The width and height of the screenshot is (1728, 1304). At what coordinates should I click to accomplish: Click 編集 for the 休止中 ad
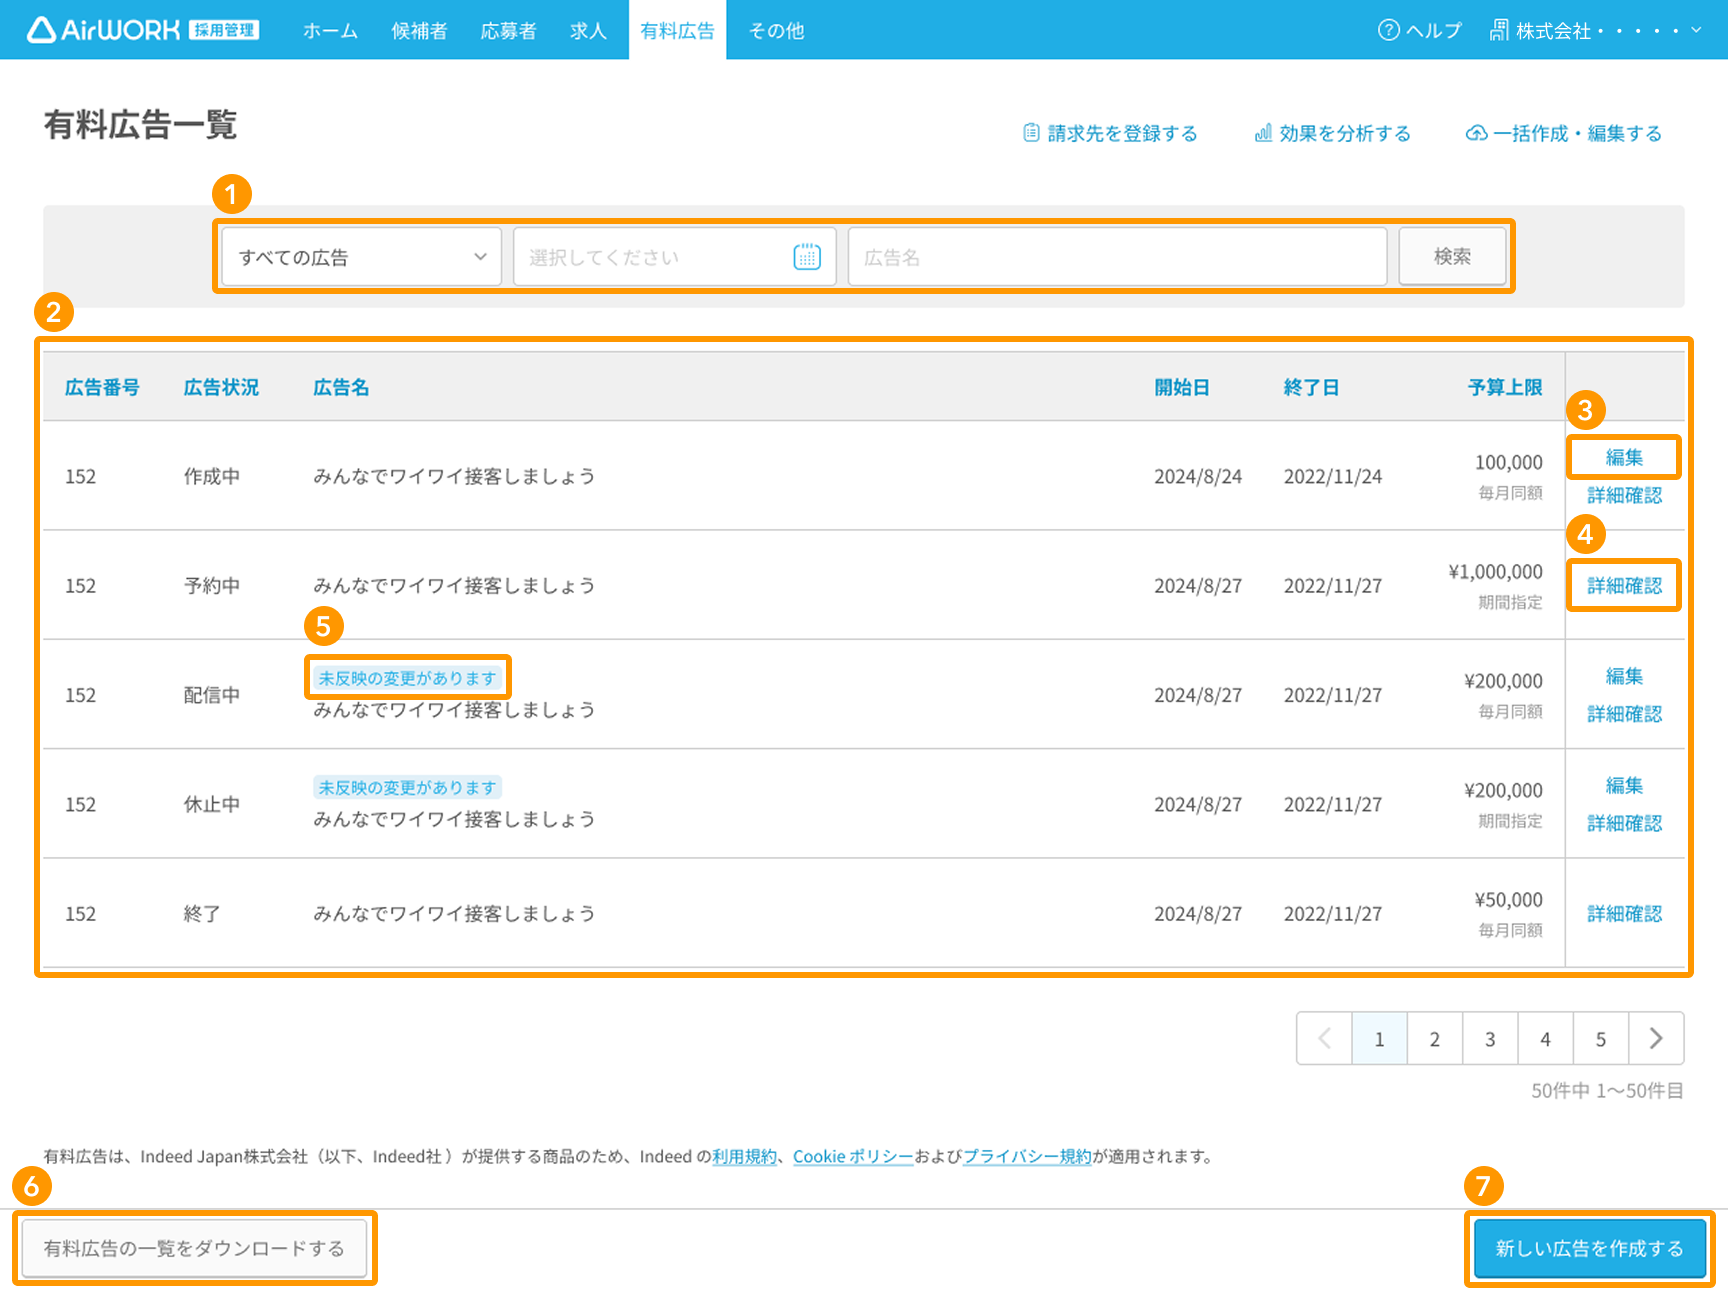coord(1624,785)
